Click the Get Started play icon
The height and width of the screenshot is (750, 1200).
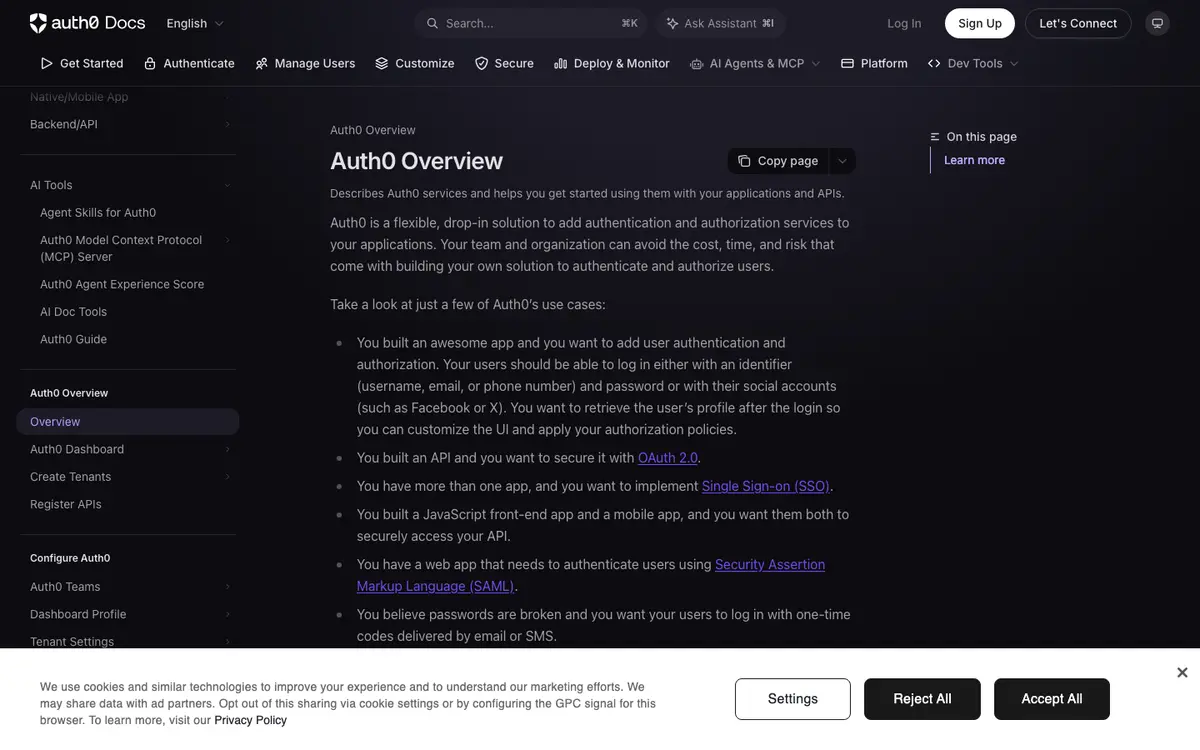click(46, 63)
